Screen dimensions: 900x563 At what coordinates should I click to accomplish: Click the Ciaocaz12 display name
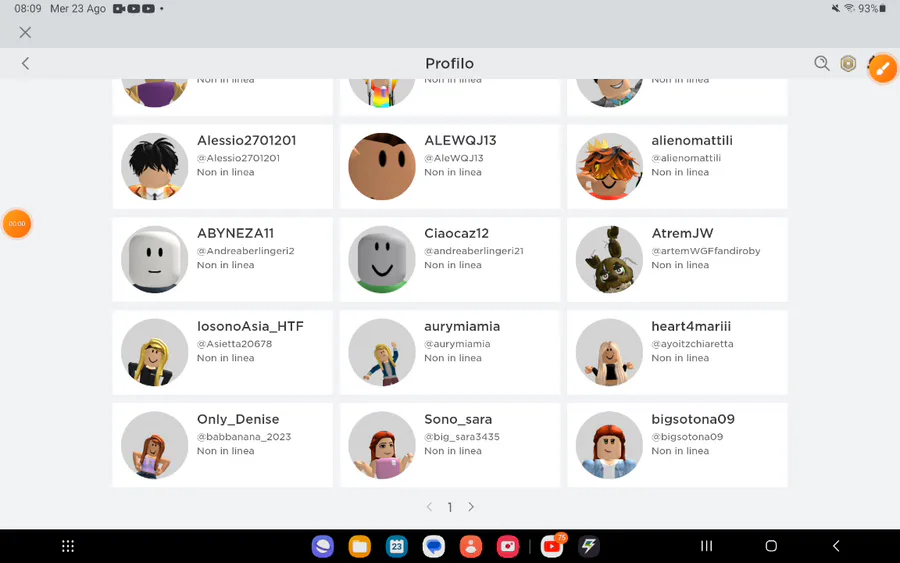click(x=456, y=234)
